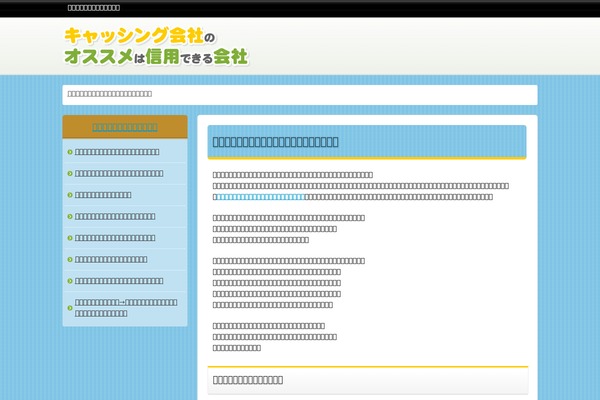Select the green bullet icon of the fourth sidebar item
The width and height of the screenshot is (600, 400).
(69, 216)
